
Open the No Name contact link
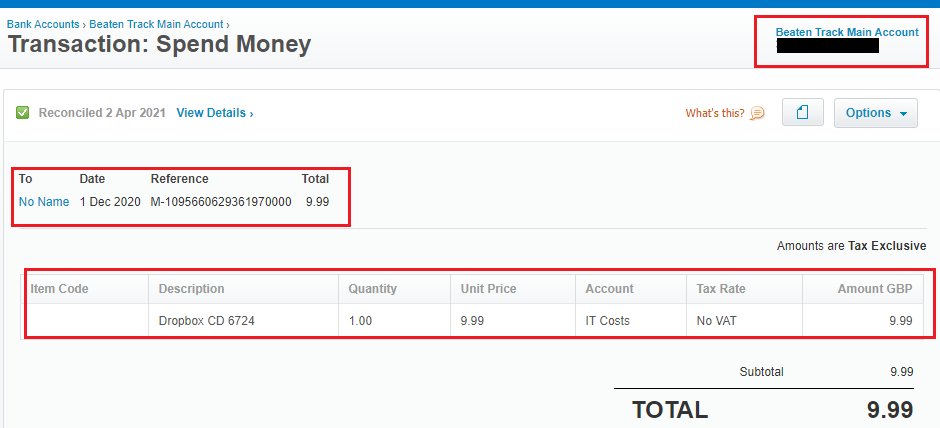(x=44, y=202)
